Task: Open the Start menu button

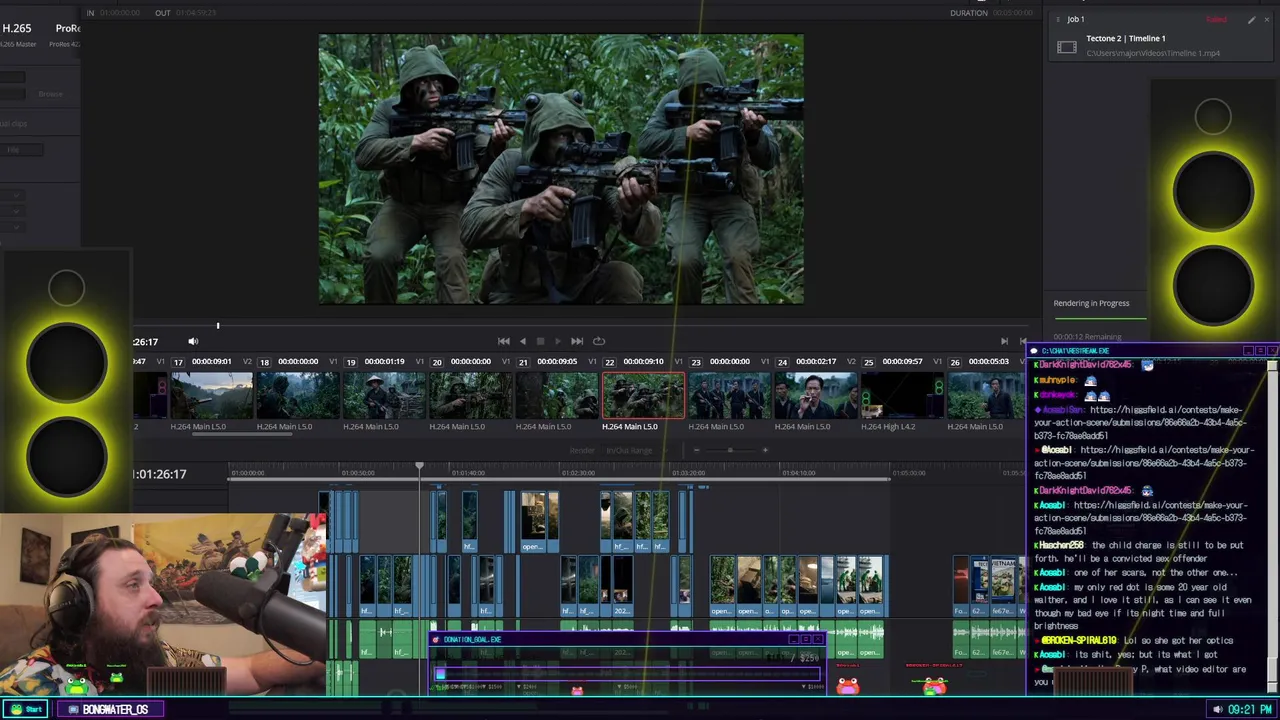Action: pos(27,709)
